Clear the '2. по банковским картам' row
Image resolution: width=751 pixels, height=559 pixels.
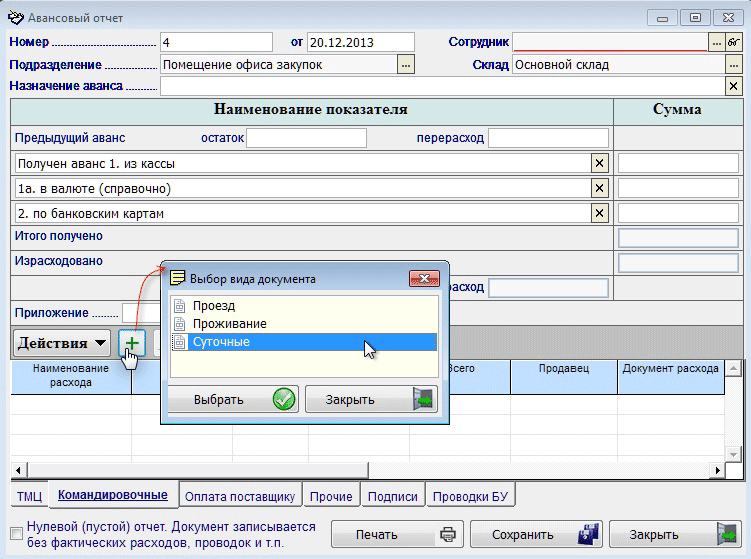point(599,213)
